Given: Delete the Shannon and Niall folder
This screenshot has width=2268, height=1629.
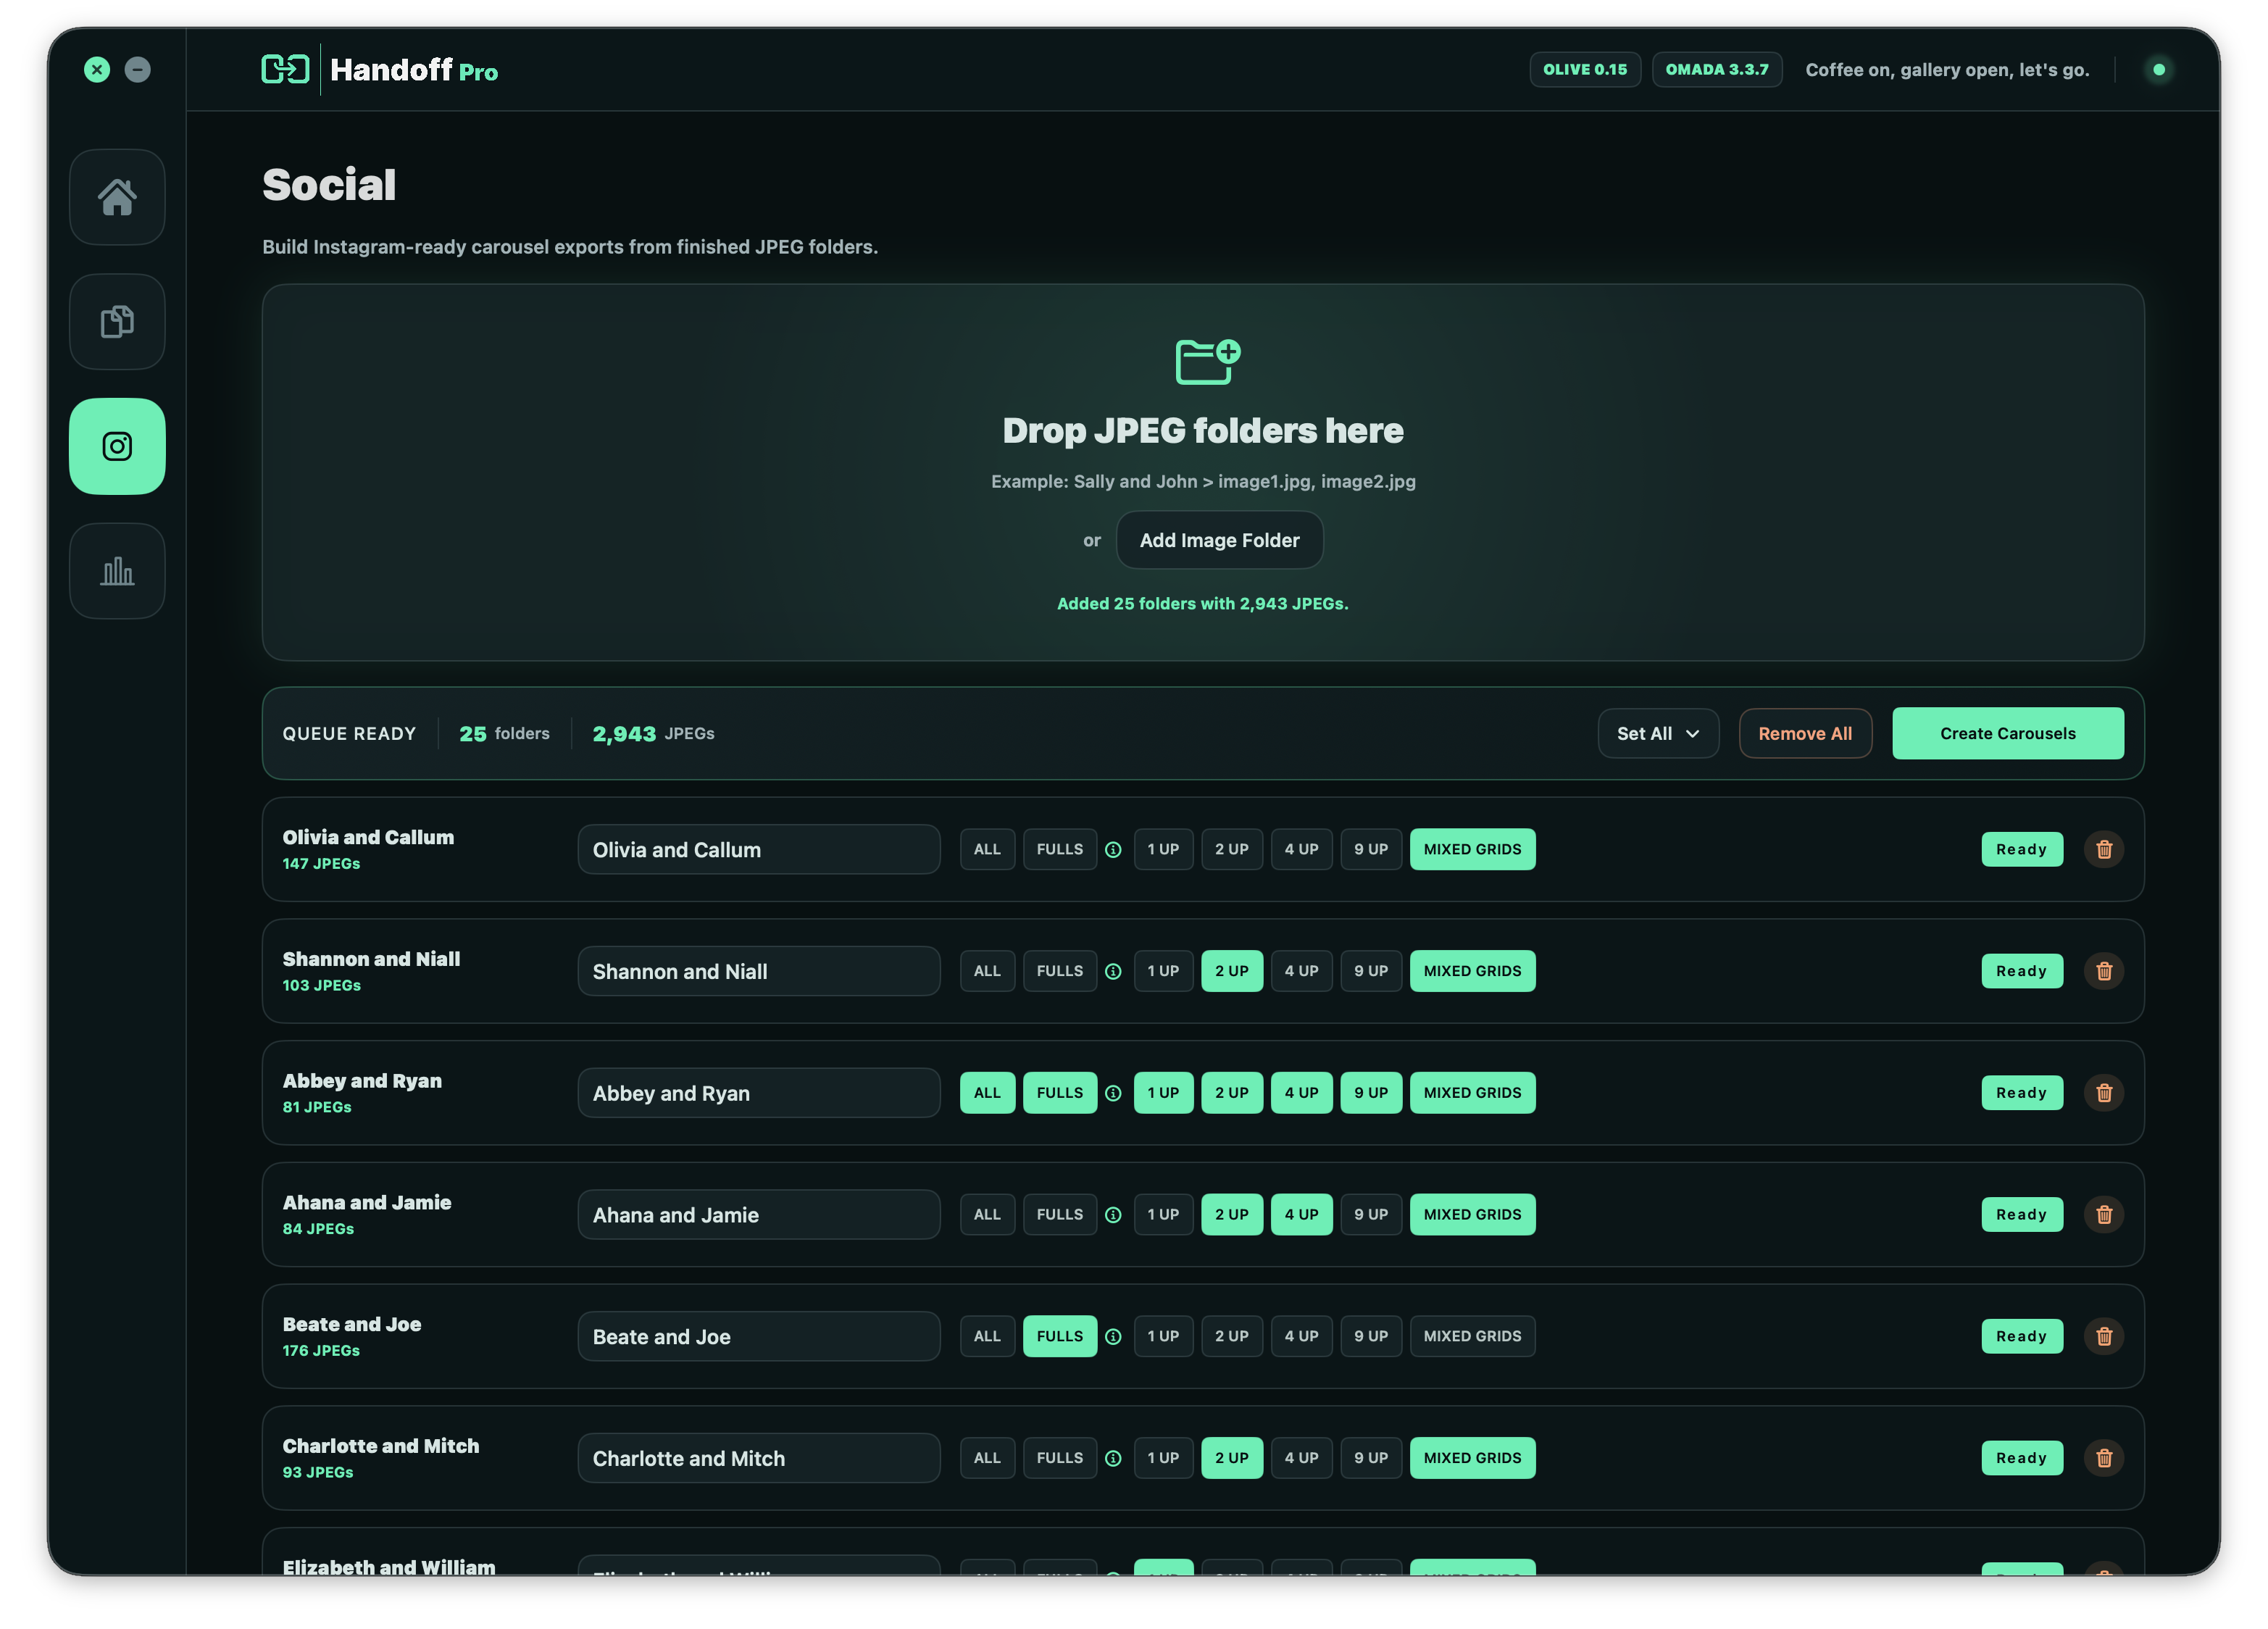Looking at the screenshot, I should [2103, 971].
